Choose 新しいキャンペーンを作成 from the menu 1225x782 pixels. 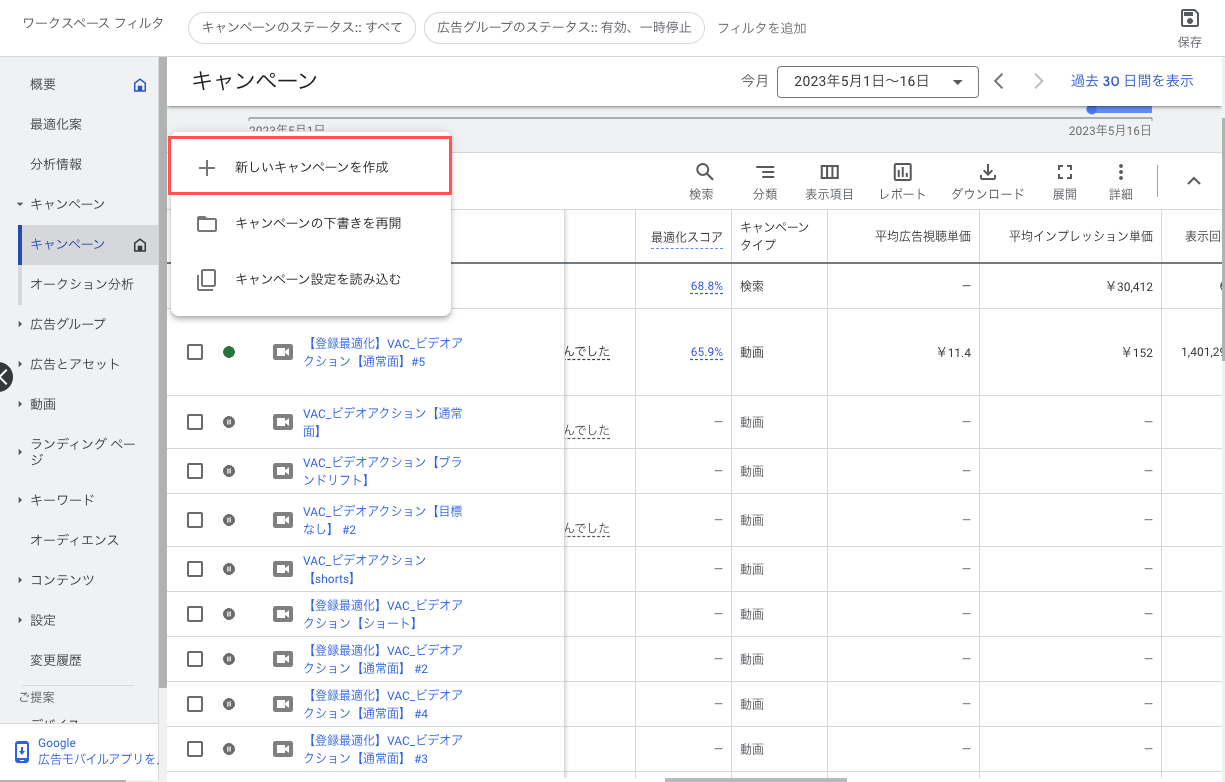tap(311, 167)
